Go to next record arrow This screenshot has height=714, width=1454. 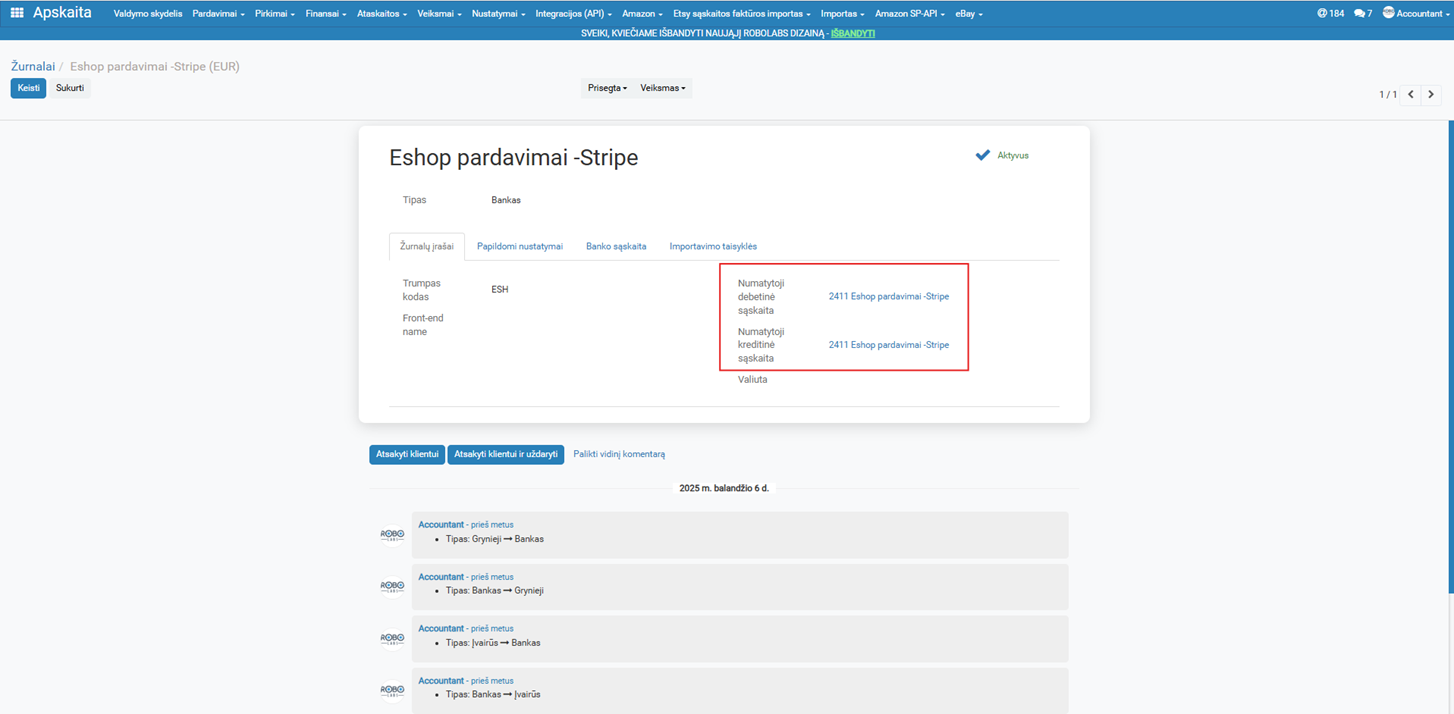coord(1431,94)
